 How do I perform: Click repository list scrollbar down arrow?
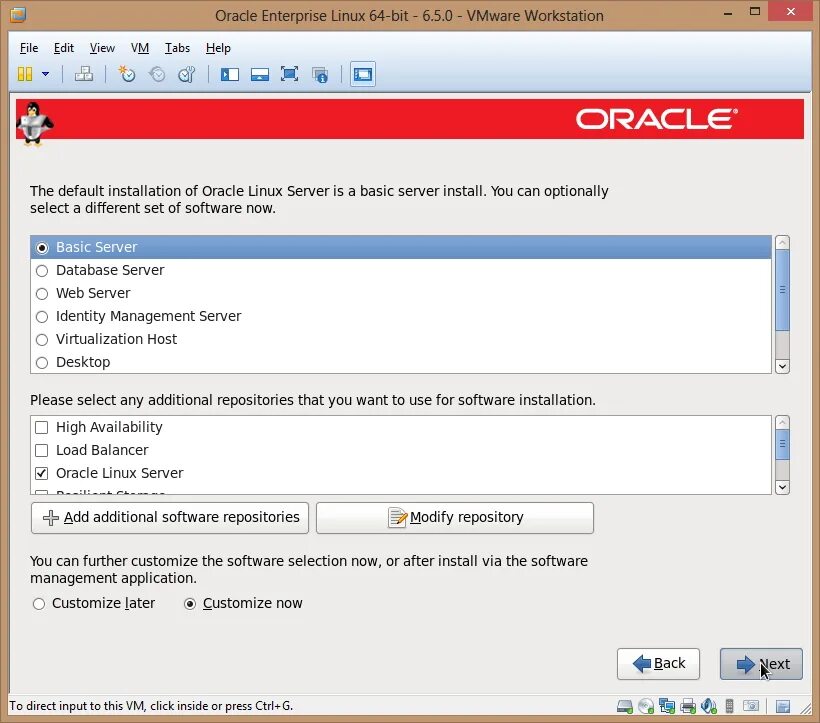point(782,488)
